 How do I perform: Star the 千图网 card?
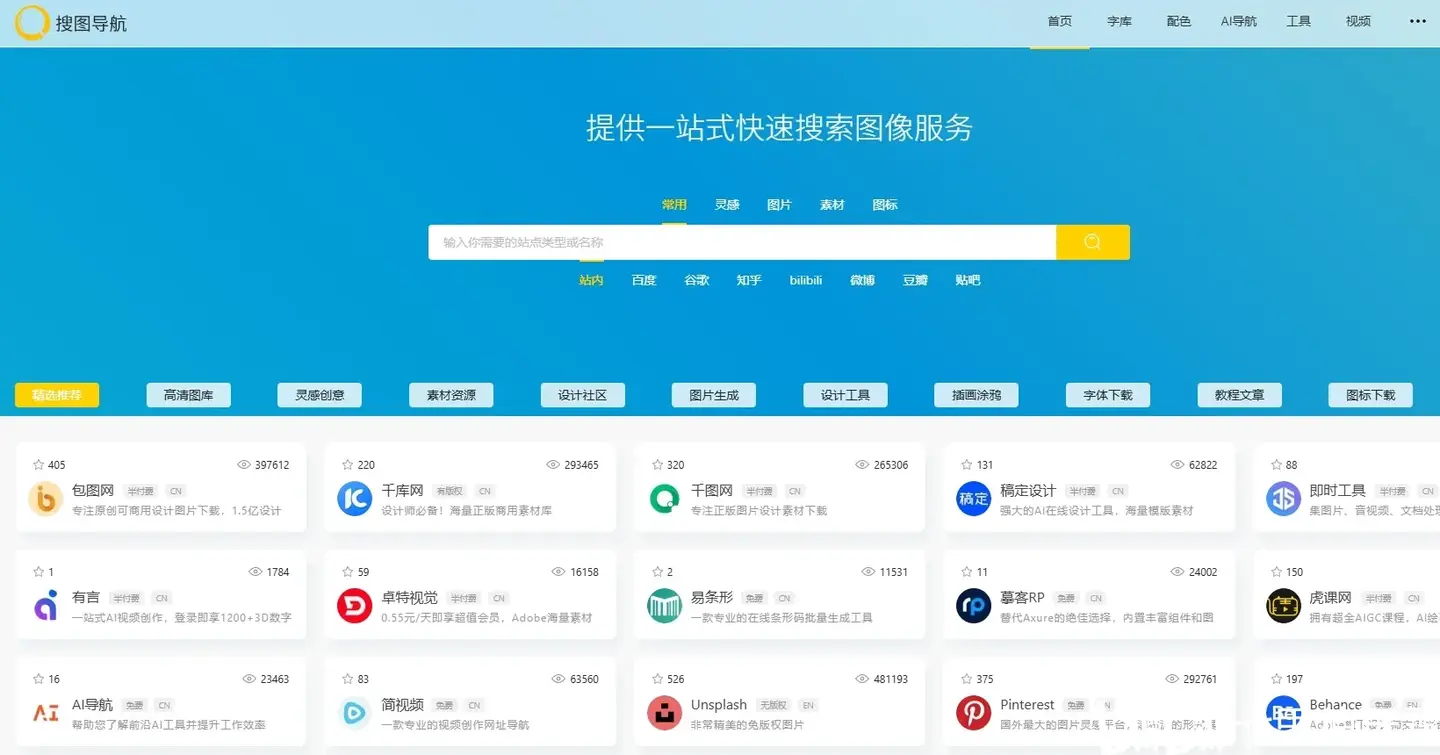pos(658,465)
